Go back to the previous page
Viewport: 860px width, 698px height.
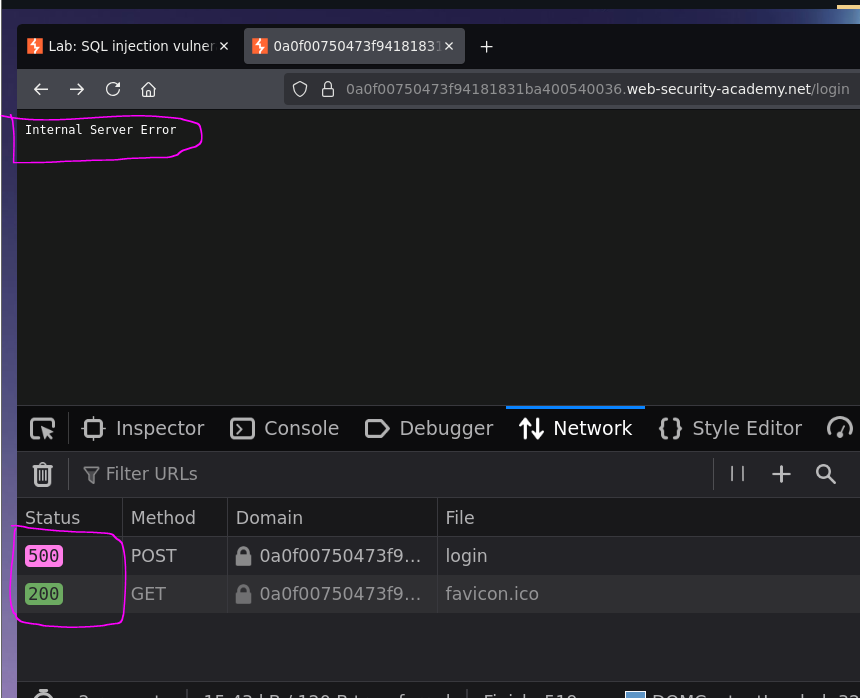41,89
